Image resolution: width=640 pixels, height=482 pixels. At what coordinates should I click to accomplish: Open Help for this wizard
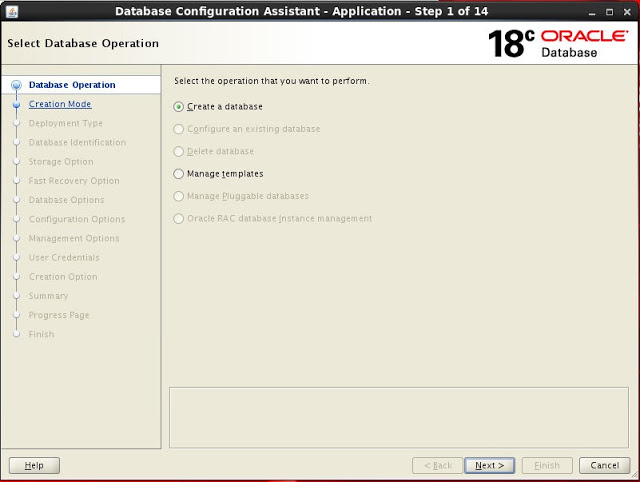34,465
